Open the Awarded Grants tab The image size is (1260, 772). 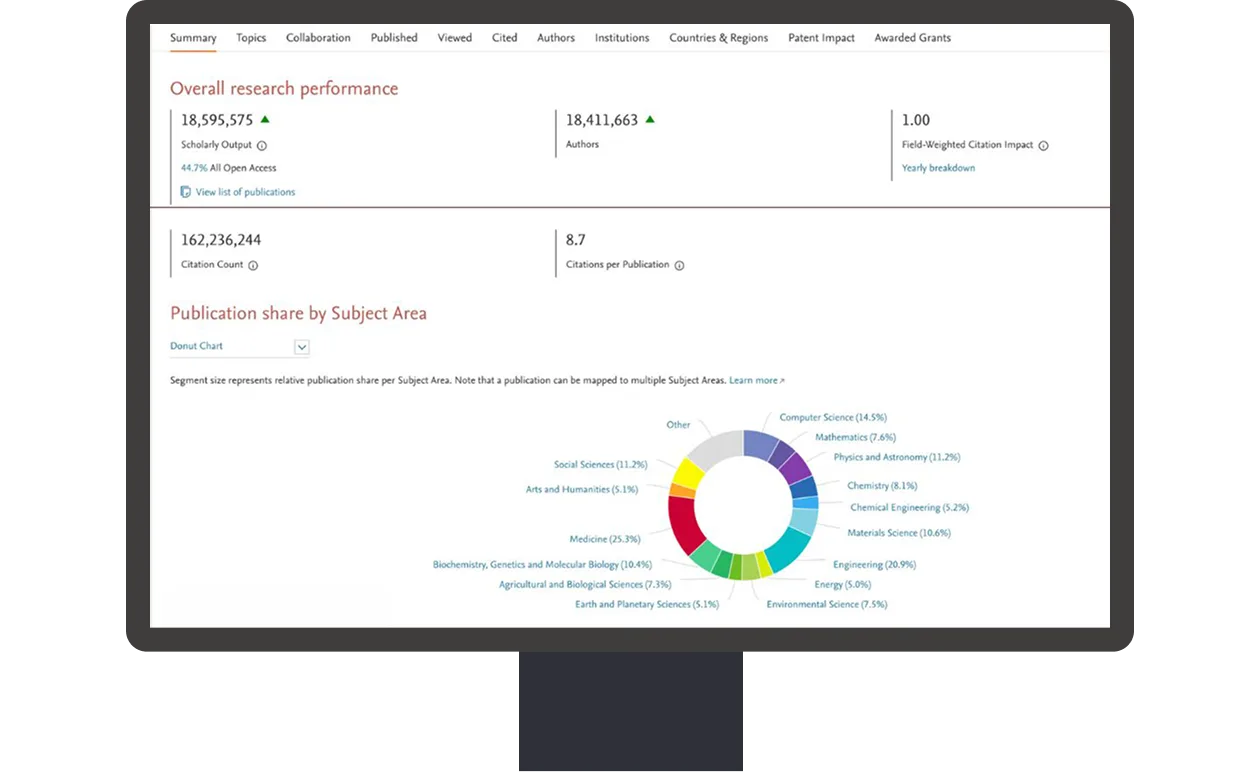(x=913, y=38)
